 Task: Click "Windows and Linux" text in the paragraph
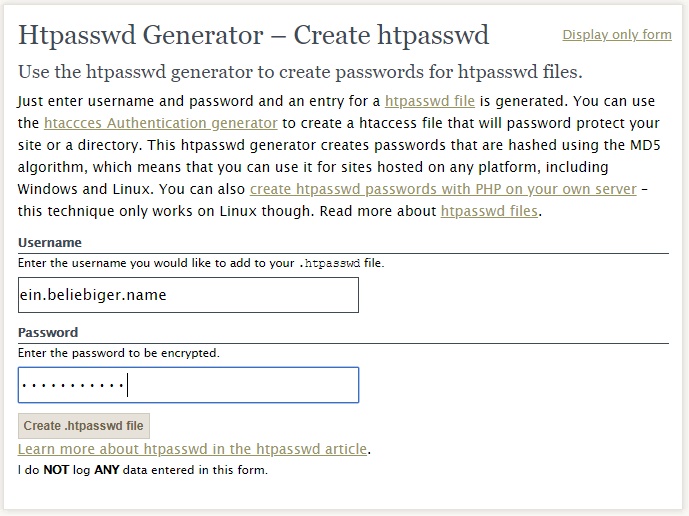(79, 189)
